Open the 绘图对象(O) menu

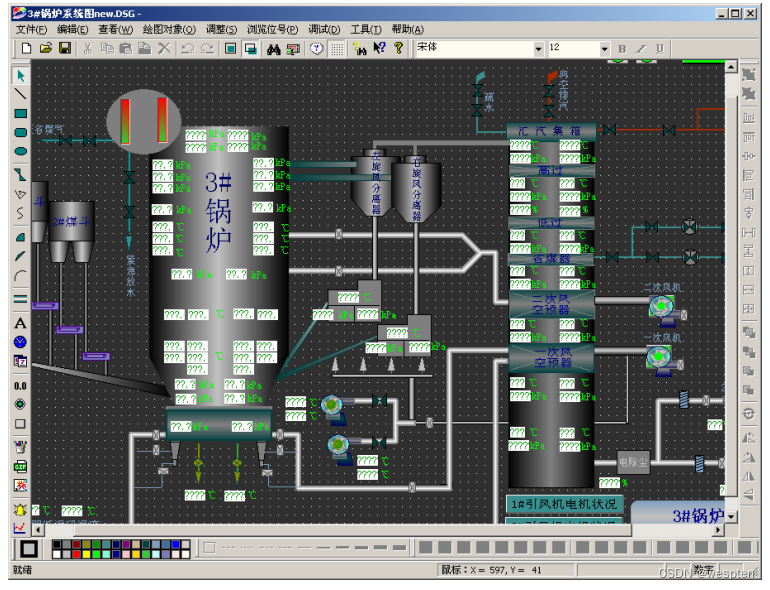coord(169,29)
